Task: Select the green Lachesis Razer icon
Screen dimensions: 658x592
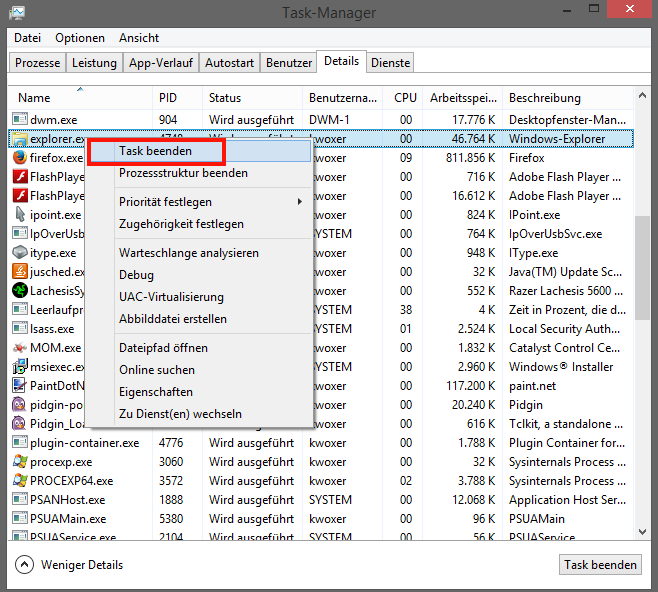Action: click(x=19, y=291)
